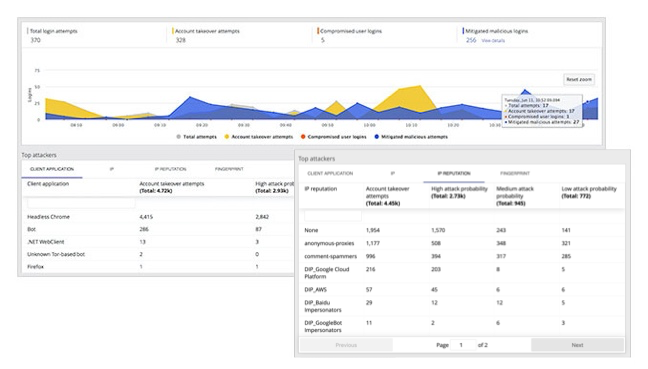
Task: Click the page number input field
Action: (x=463, y=345)
